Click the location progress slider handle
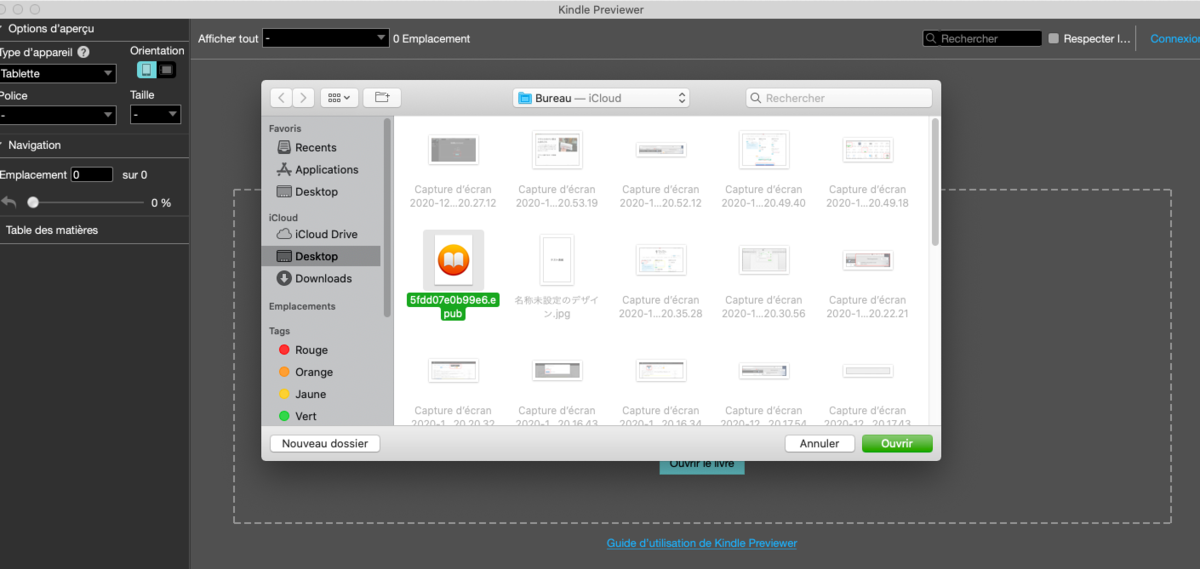Image resolution: width=1200 pixels, height=569 pixels. [33, 202]
